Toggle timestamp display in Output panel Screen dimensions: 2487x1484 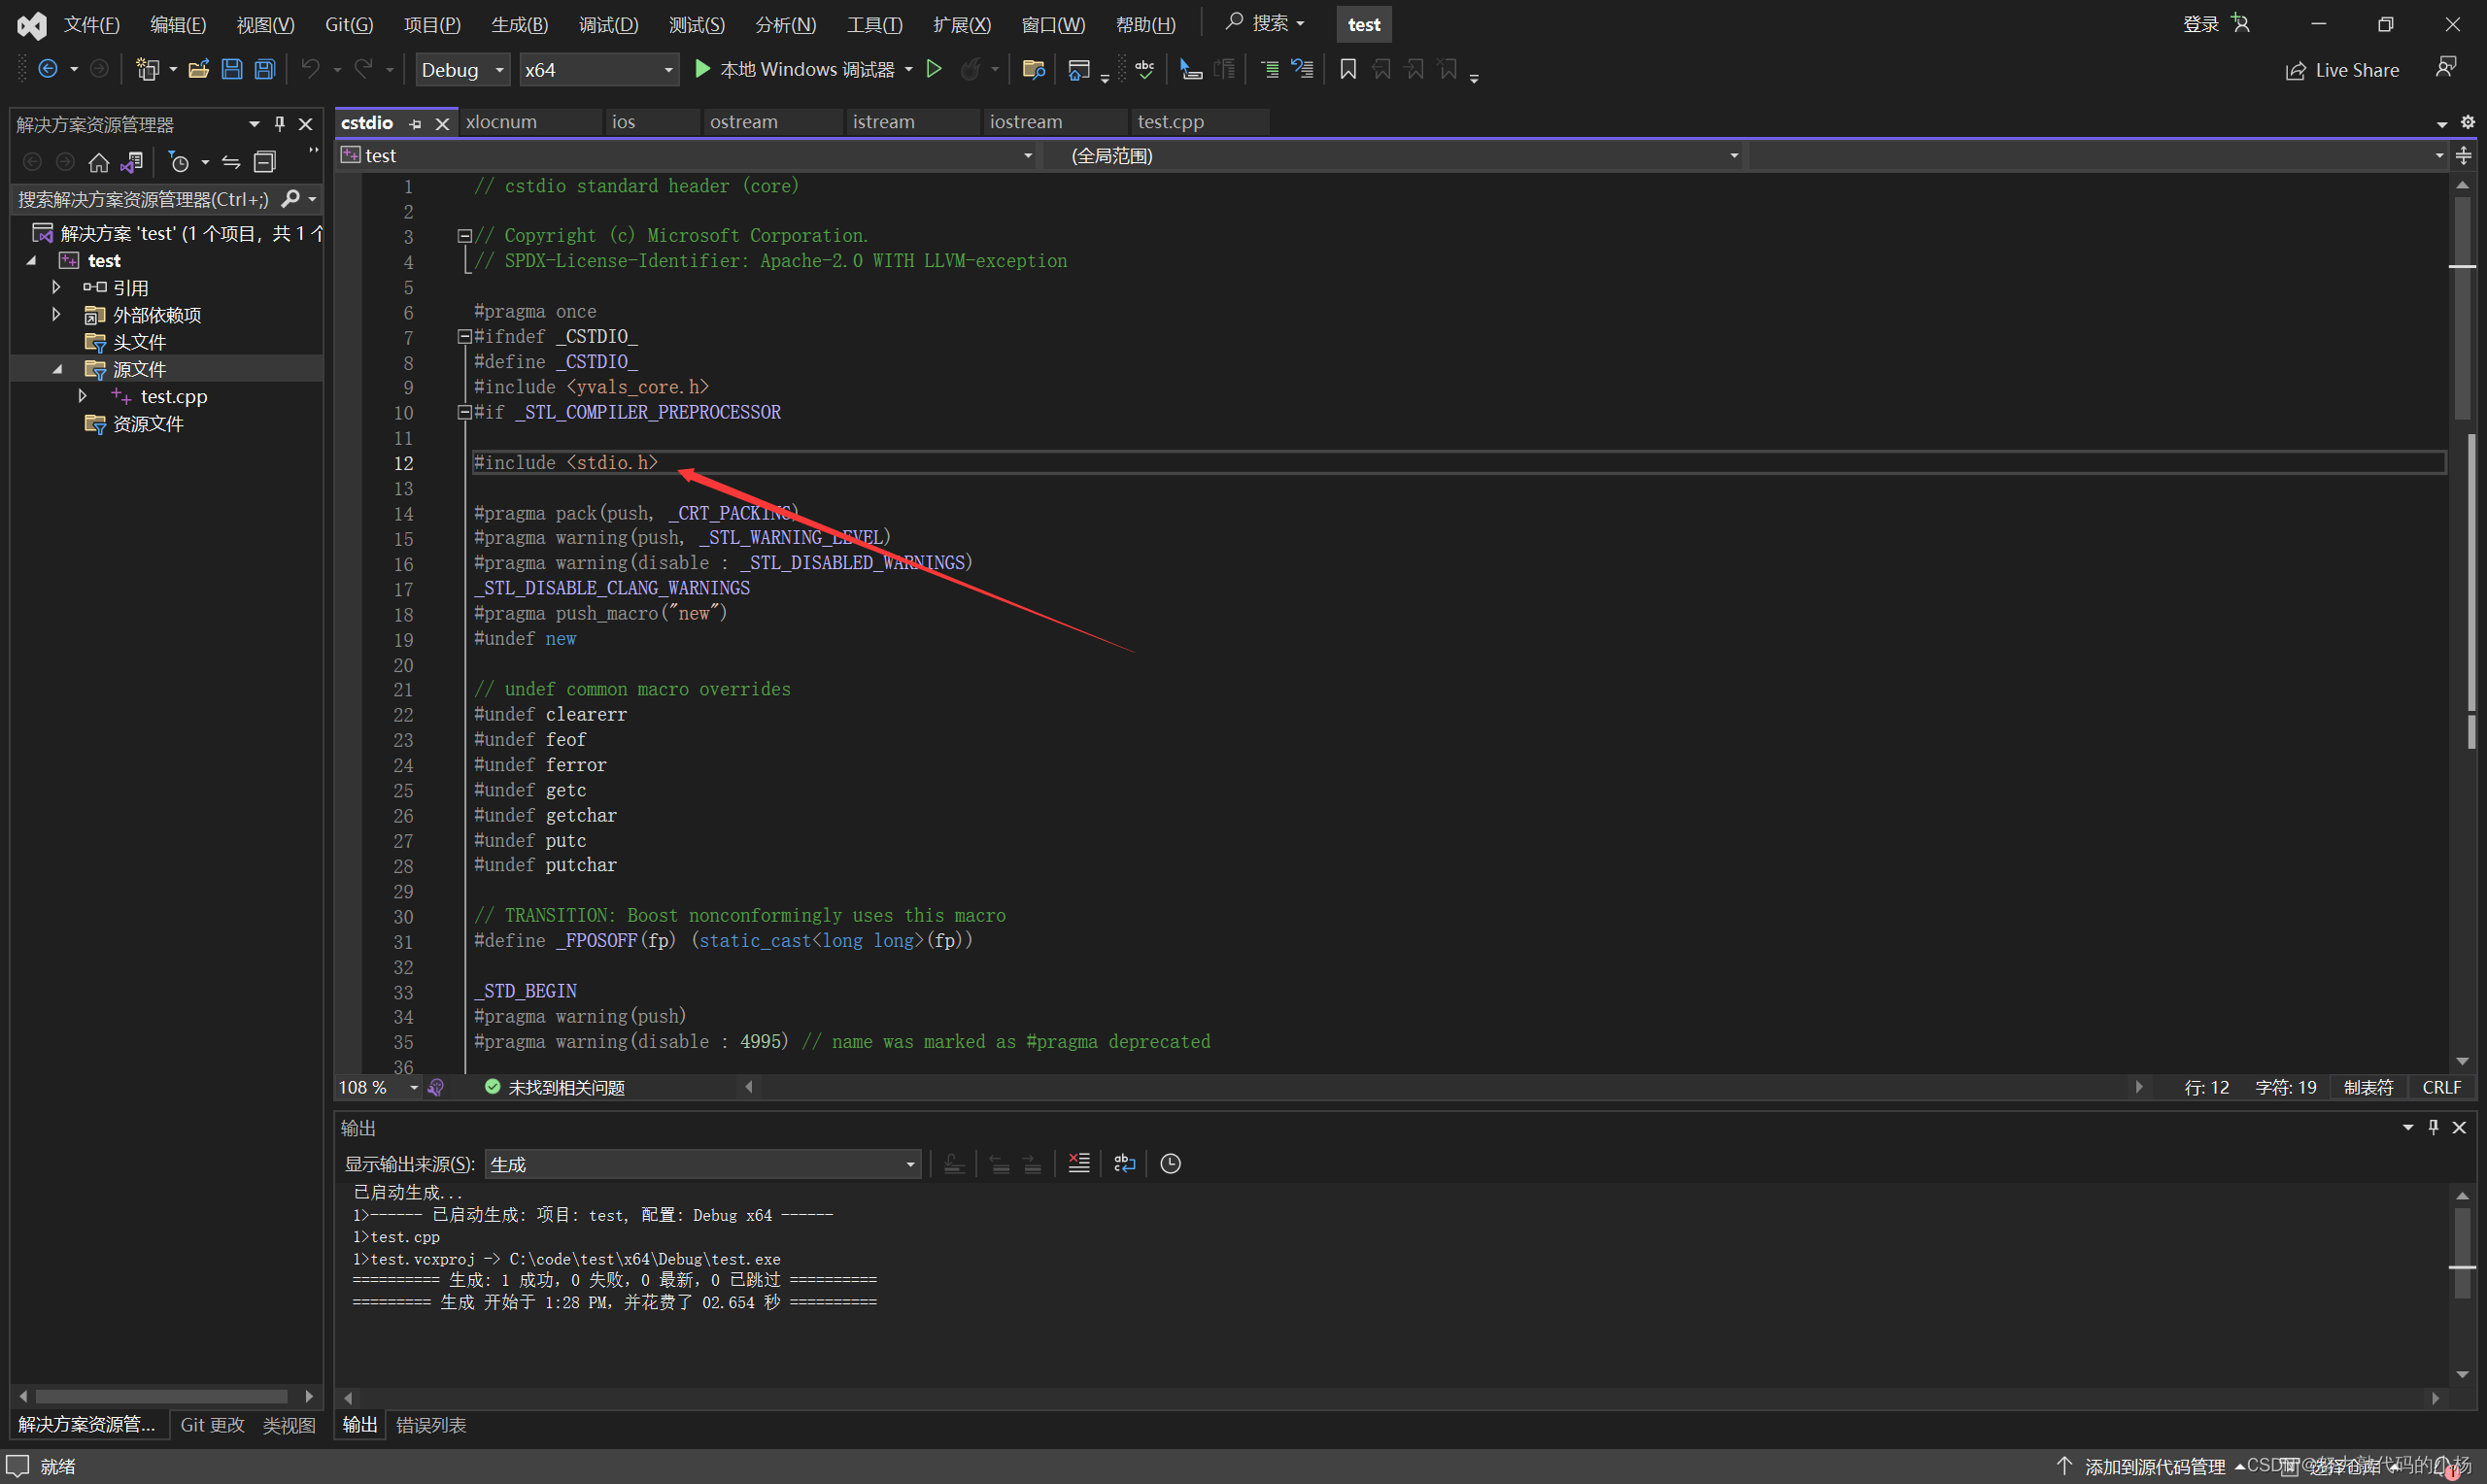pos(1170,1163)
